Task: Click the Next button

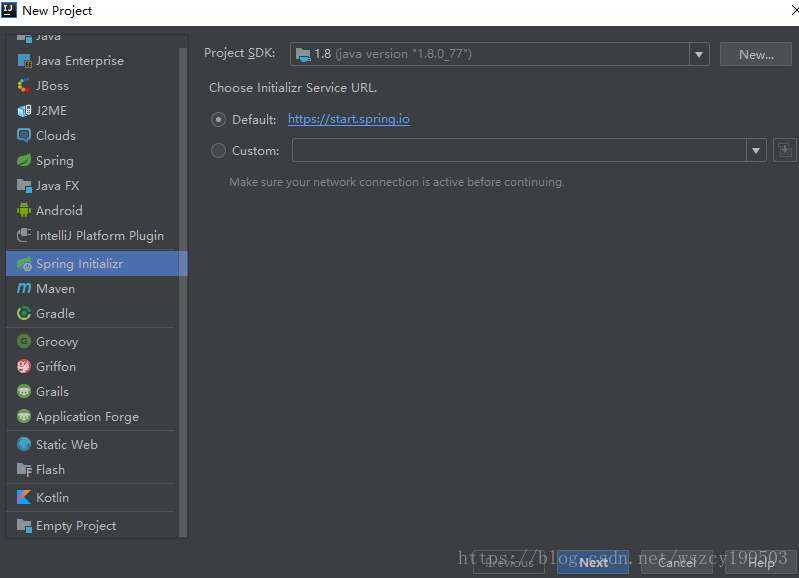Action: pos(593,562)
